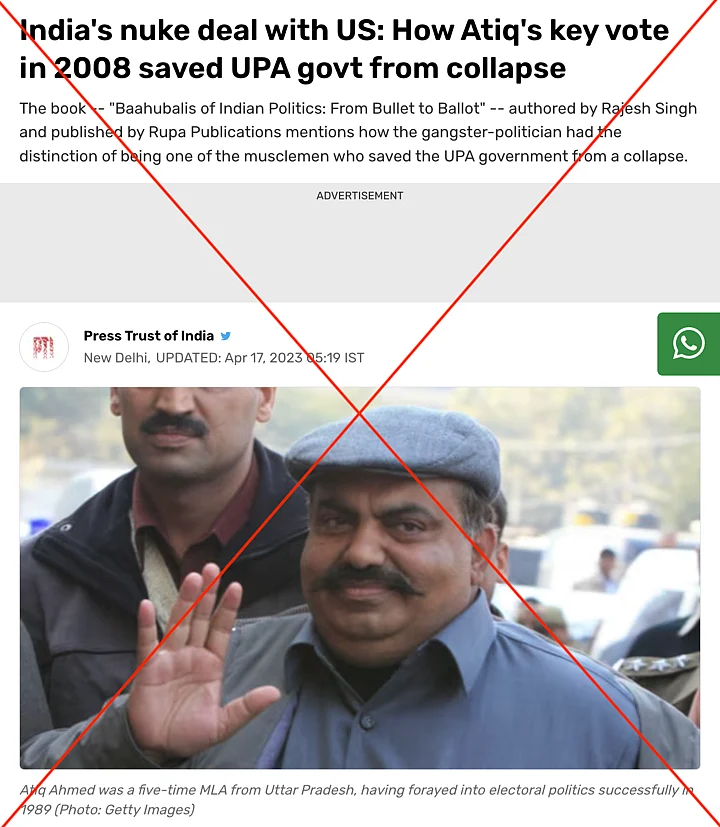The height and width of the screenshot is (827, 720).
Task: Open the main photo of Atiq Ahmed
Action: click(x=360, y=578)
